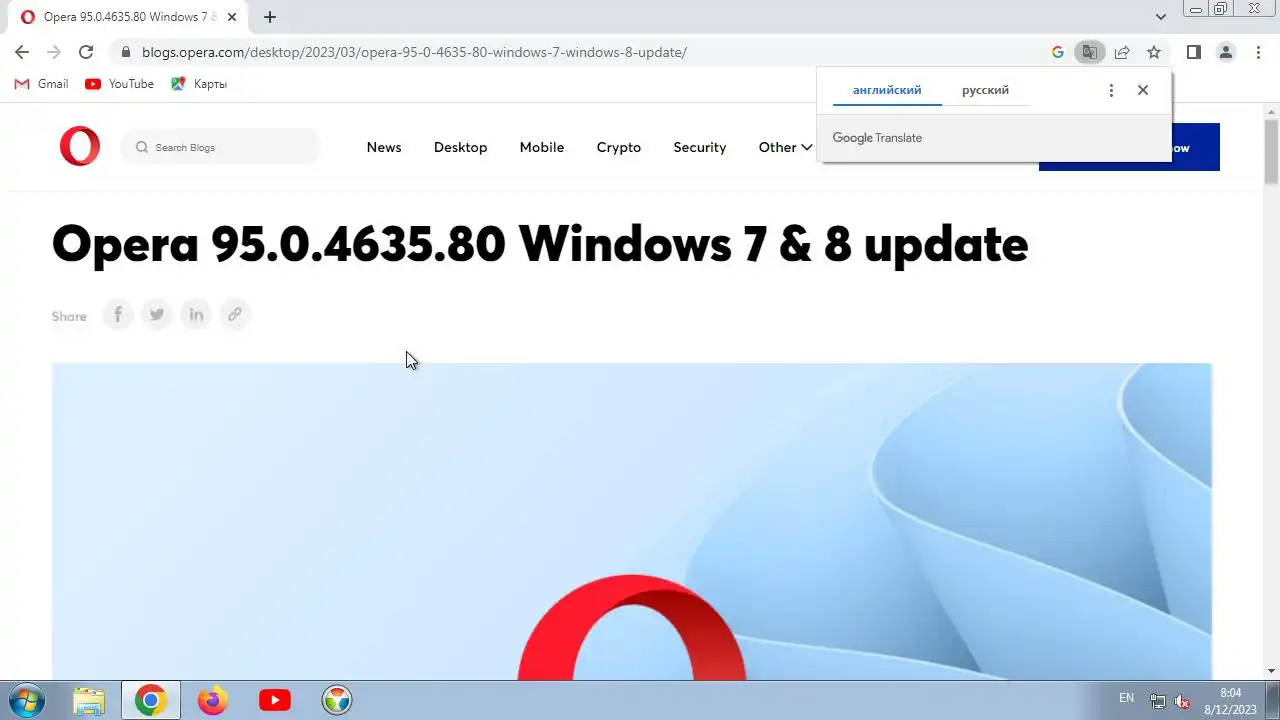
Task: Reload the page with the refresh icon
Action: coord(86,52)
